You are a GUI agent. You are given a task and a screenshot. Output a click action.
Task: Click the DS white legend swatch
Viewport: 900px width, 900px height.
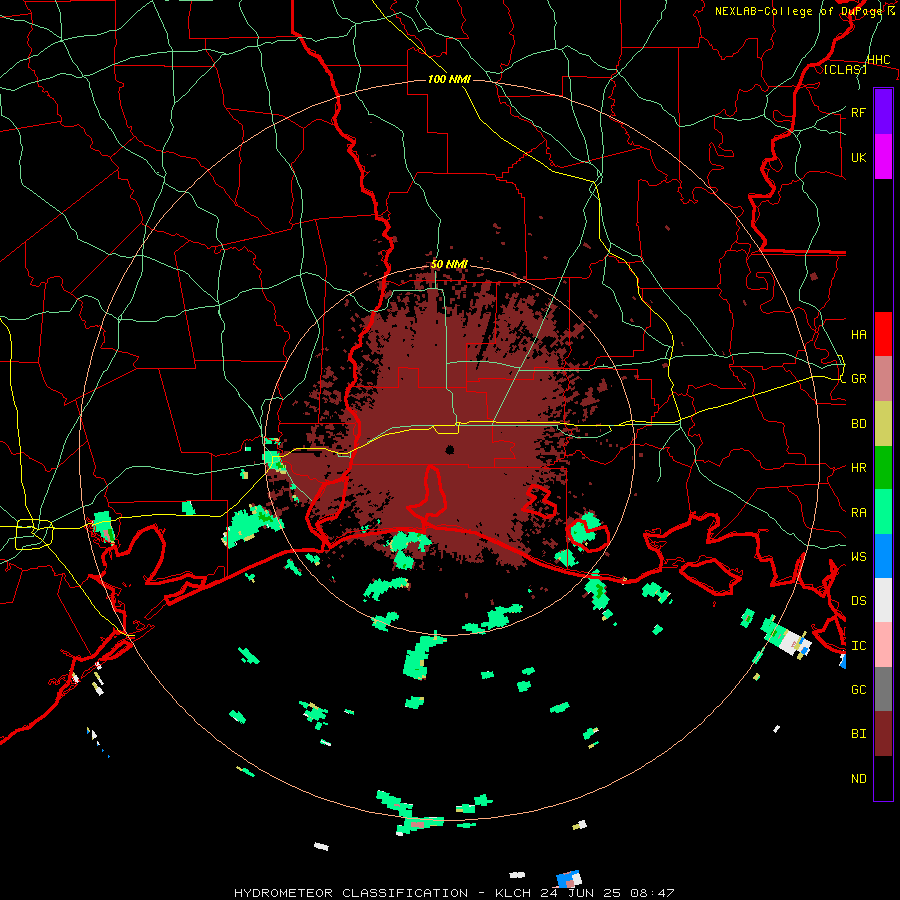coord(883,600)
